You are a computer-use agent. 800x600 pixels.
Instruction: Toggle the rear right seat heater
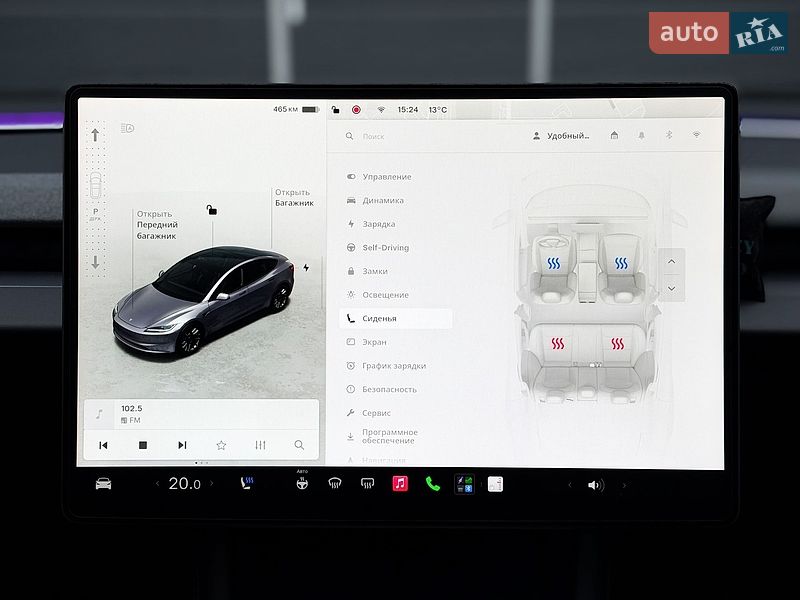[x=617, y=343]
